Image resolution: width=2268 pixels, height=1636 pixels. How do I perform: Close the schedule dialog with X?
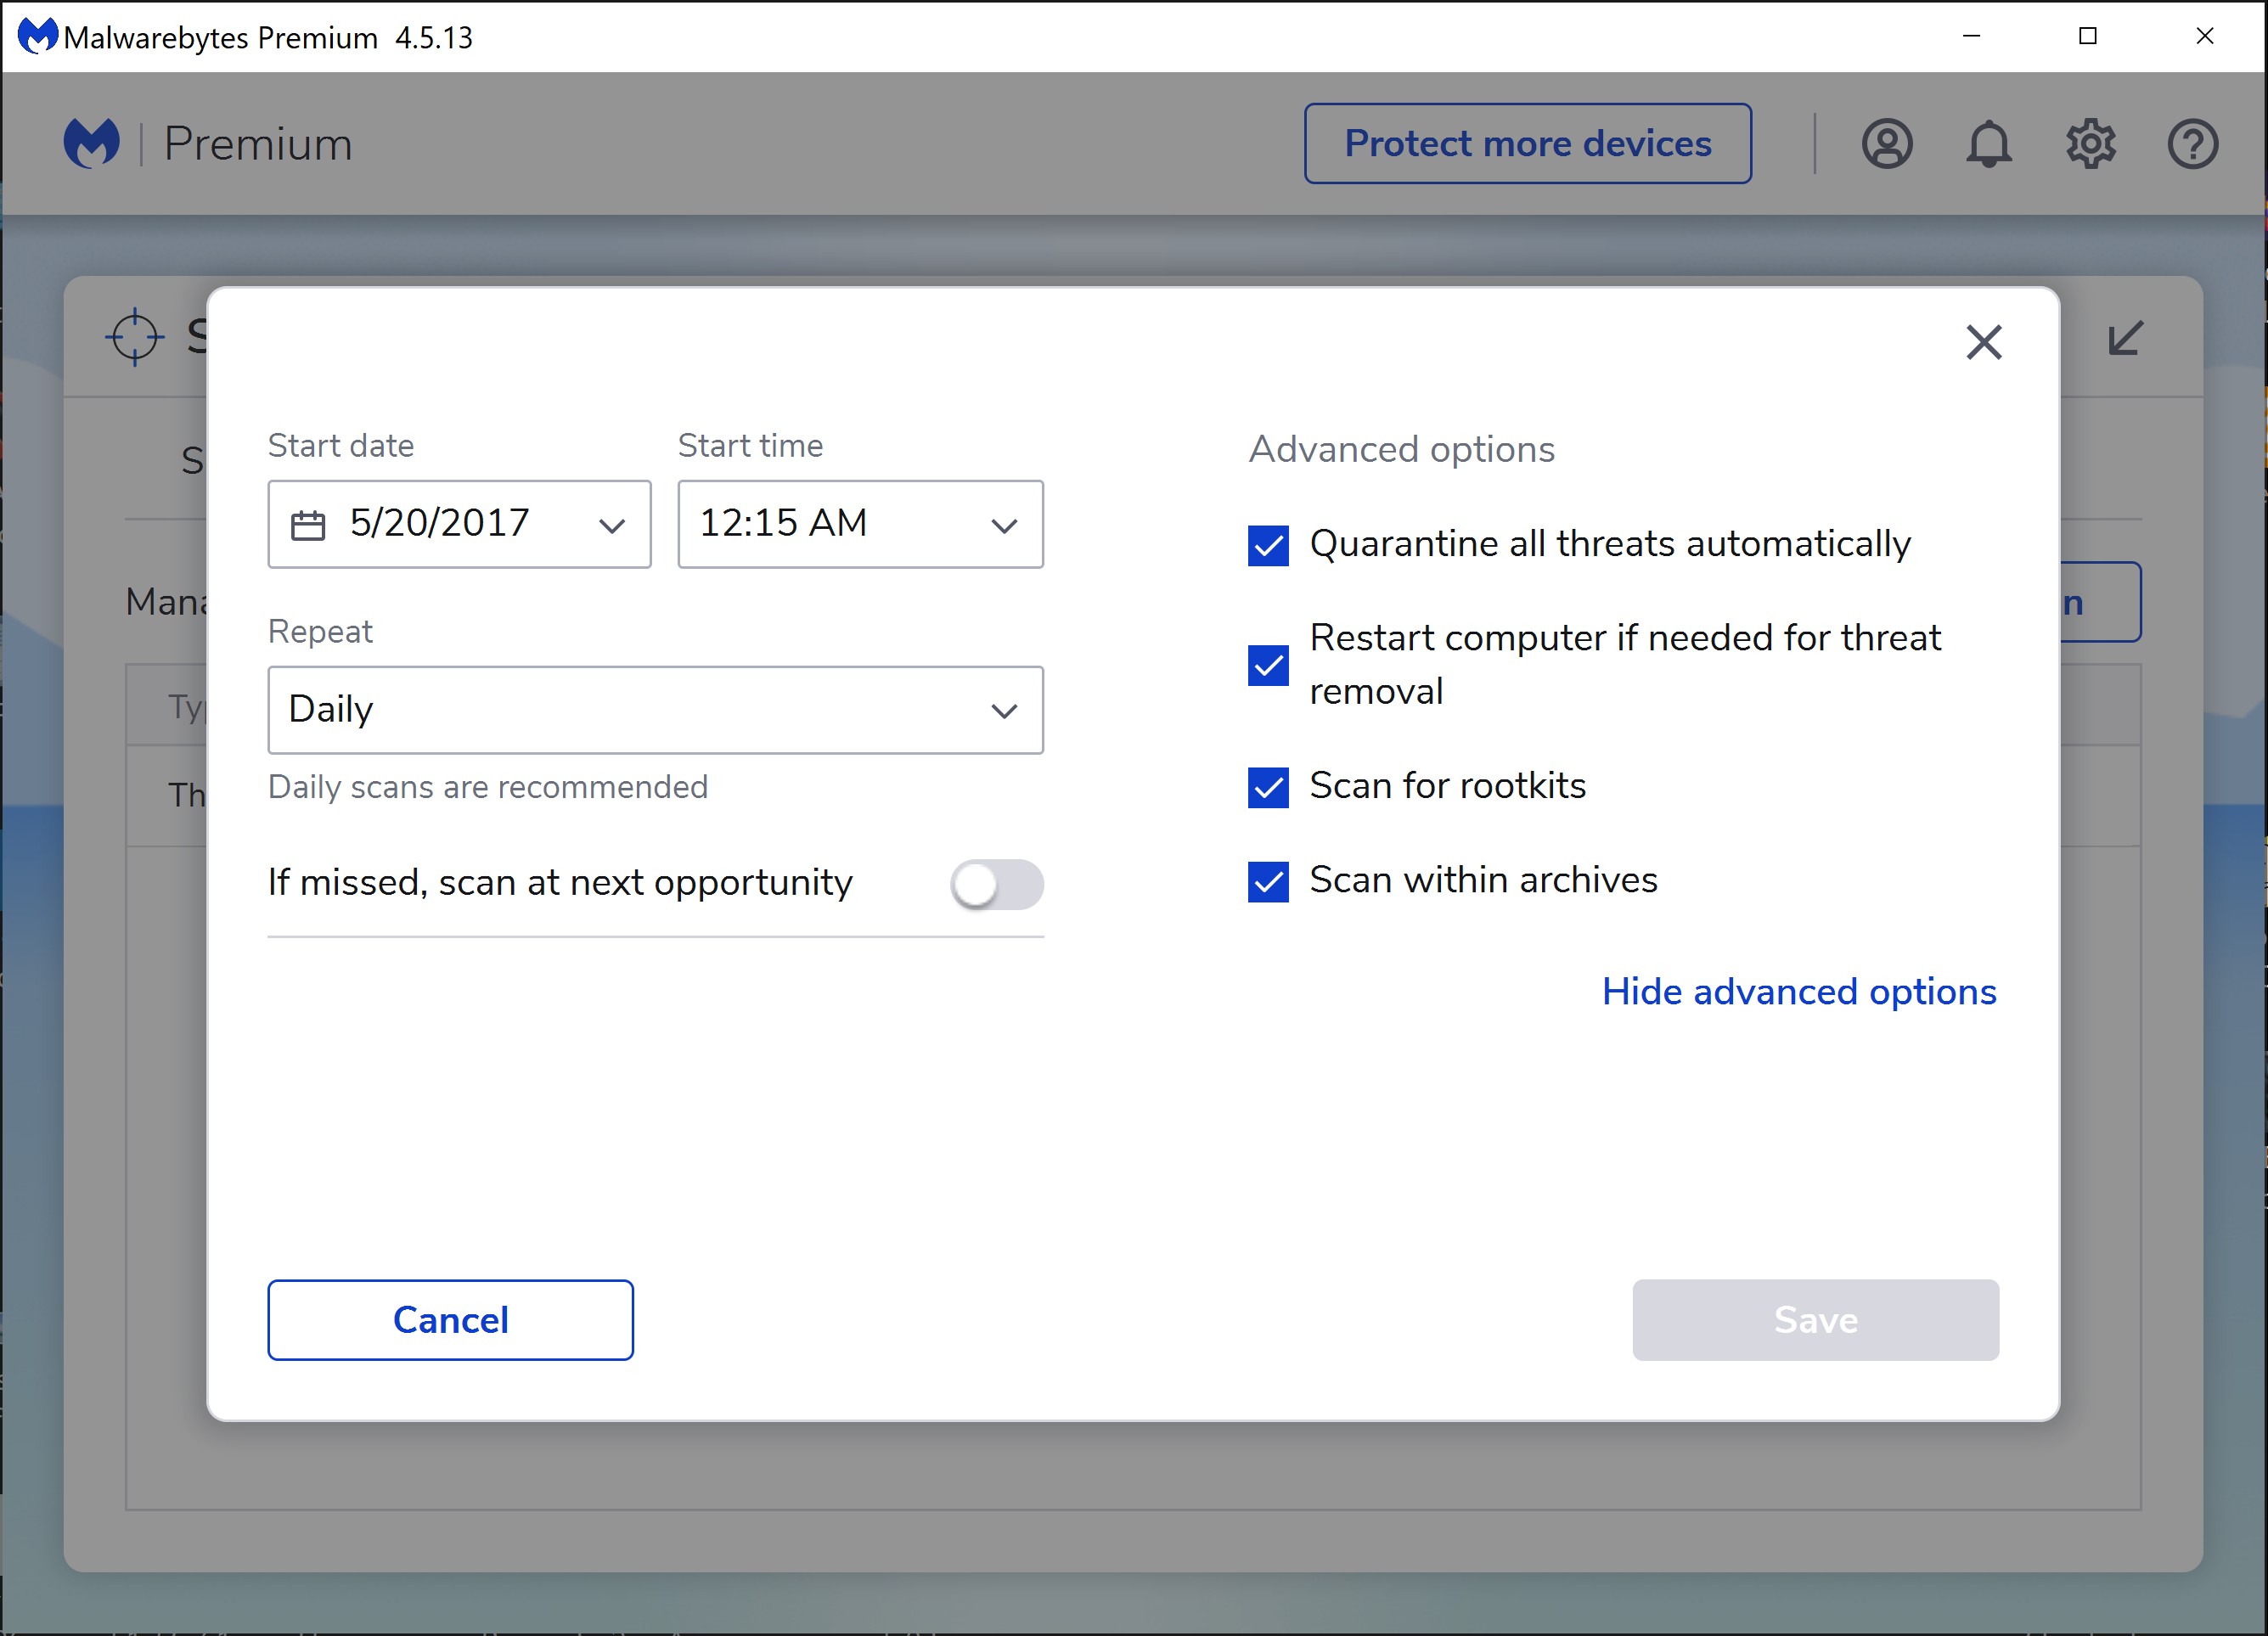[x=1983, y=342]
